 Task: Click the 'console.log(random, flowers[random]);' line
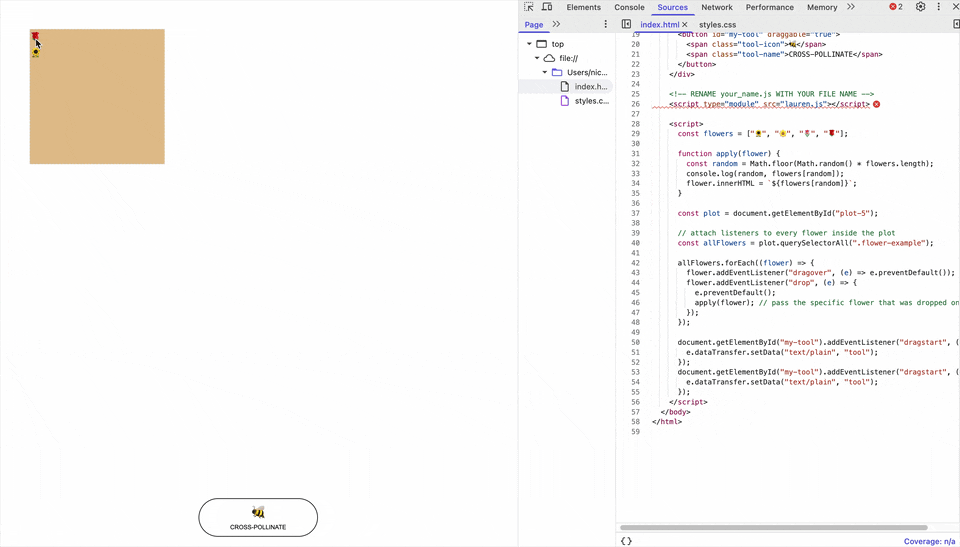coord(765,173)
